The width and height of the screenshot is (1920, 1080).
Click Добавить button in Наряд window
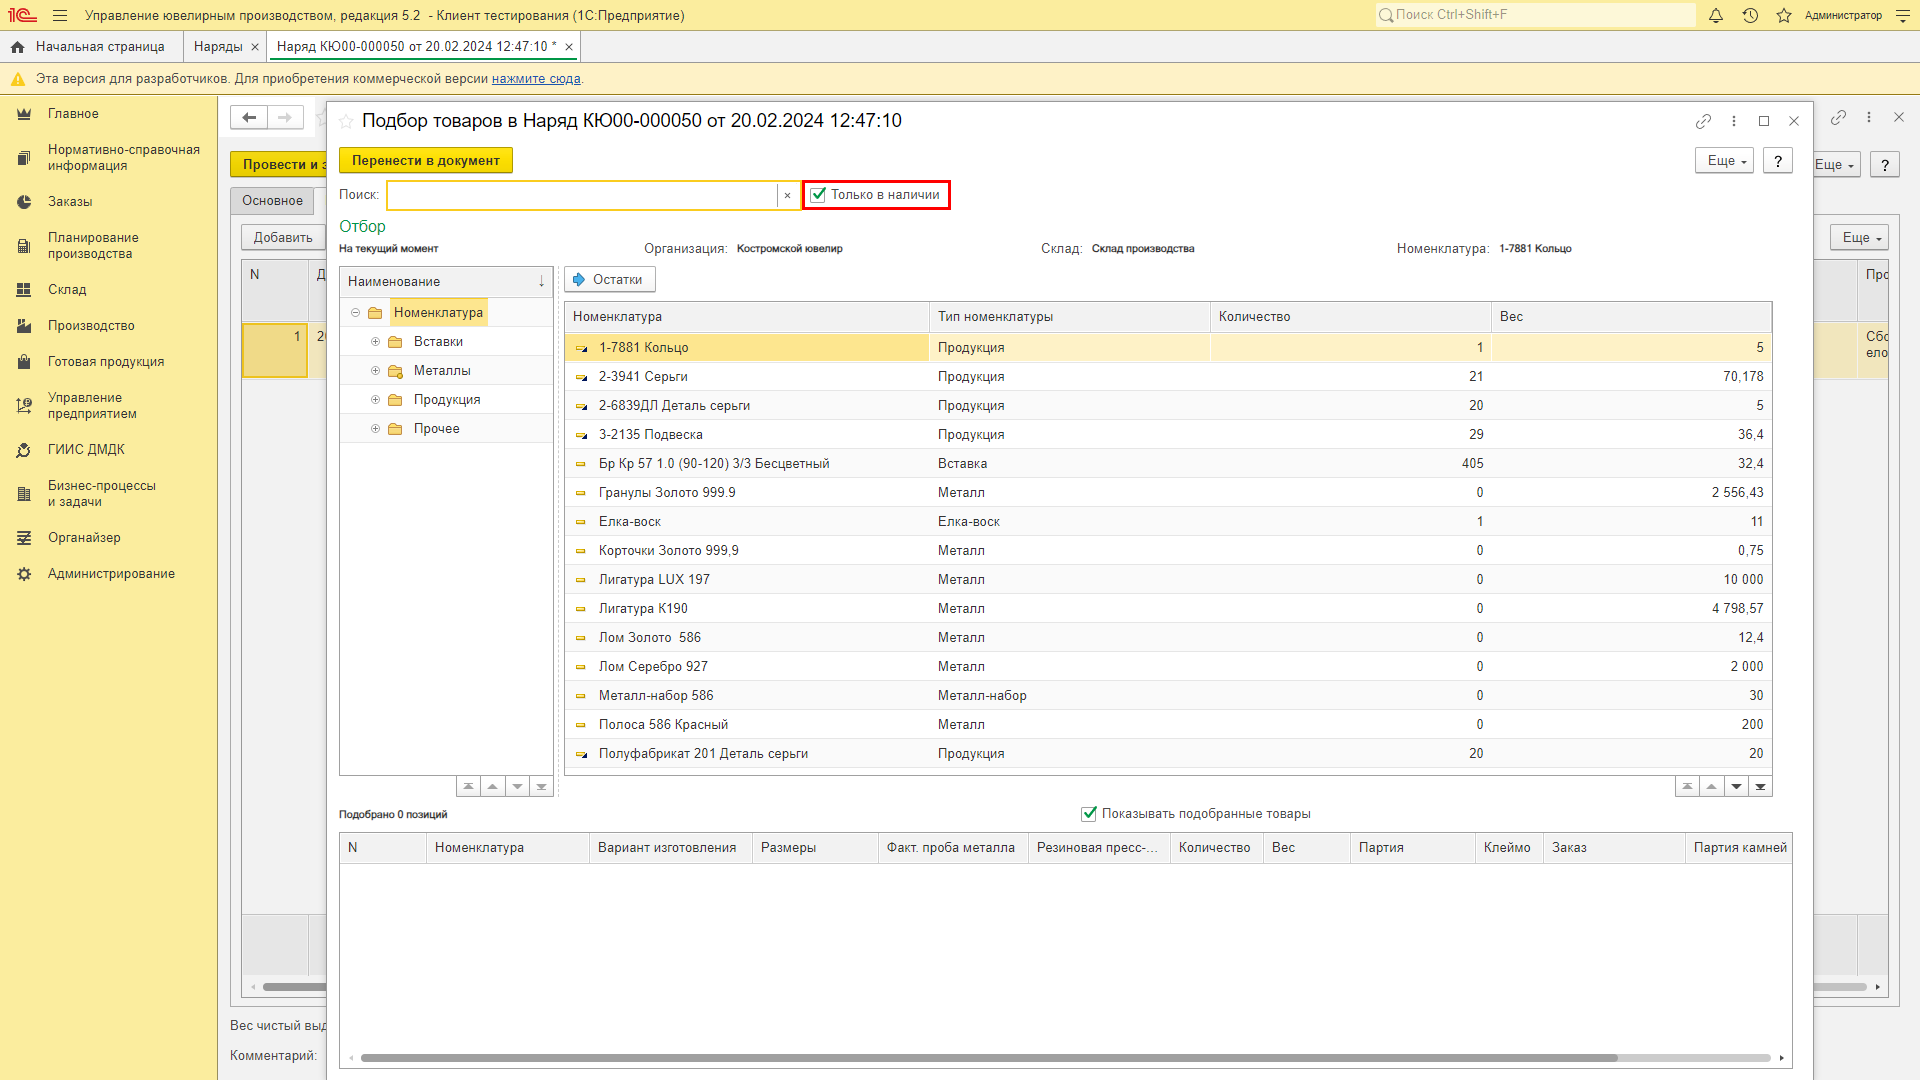tap(283, 238)
